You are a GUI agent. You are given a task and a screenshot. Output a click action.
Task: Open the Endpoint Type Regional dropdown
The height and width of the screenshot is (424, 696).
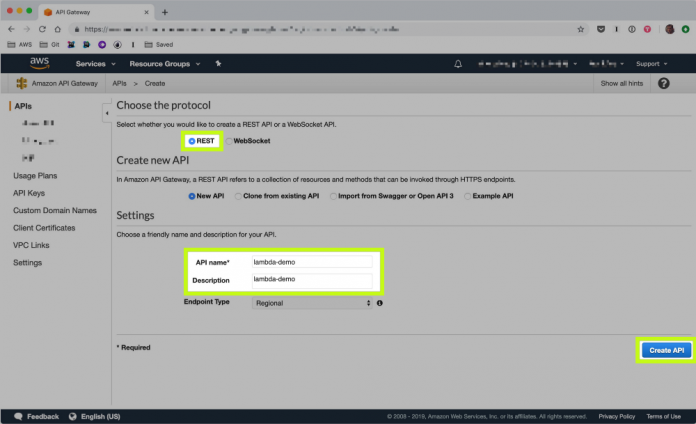click(312, 303)
